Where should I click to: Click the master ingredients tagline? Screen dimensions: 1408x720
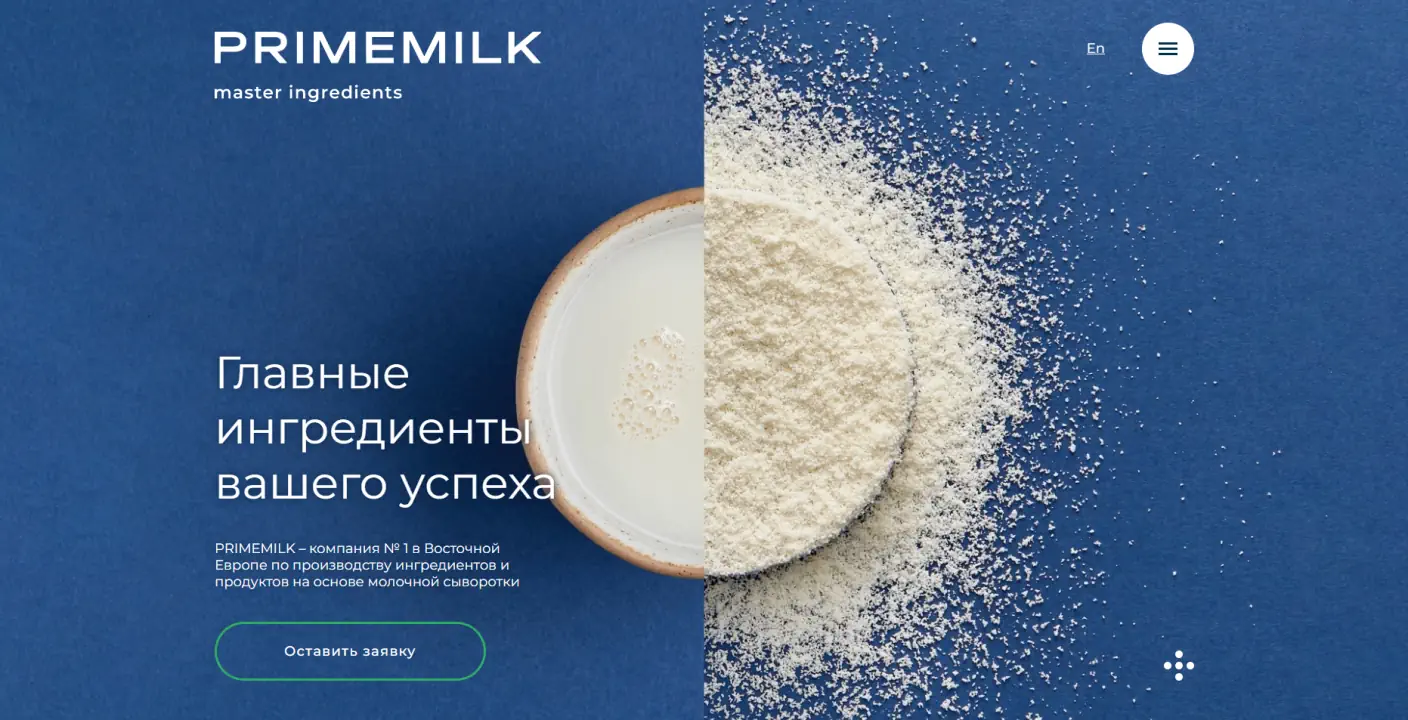(308, 93)
